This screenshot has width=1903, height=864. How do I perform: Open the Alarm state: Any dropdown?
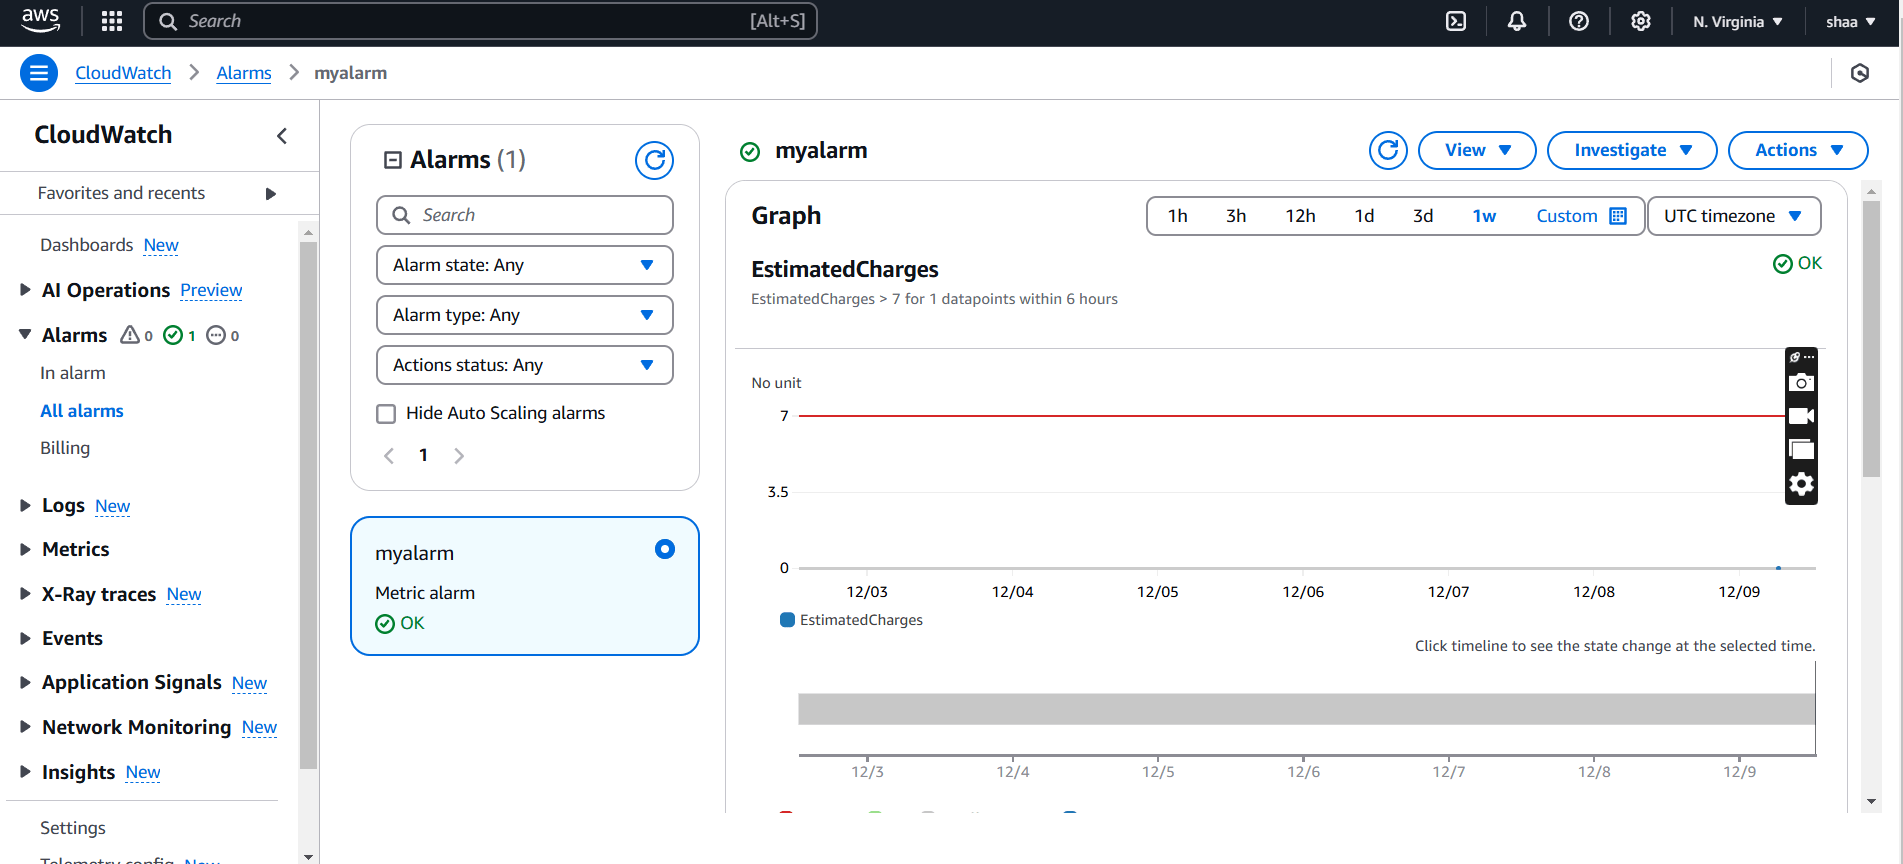(x=525, y=265)
